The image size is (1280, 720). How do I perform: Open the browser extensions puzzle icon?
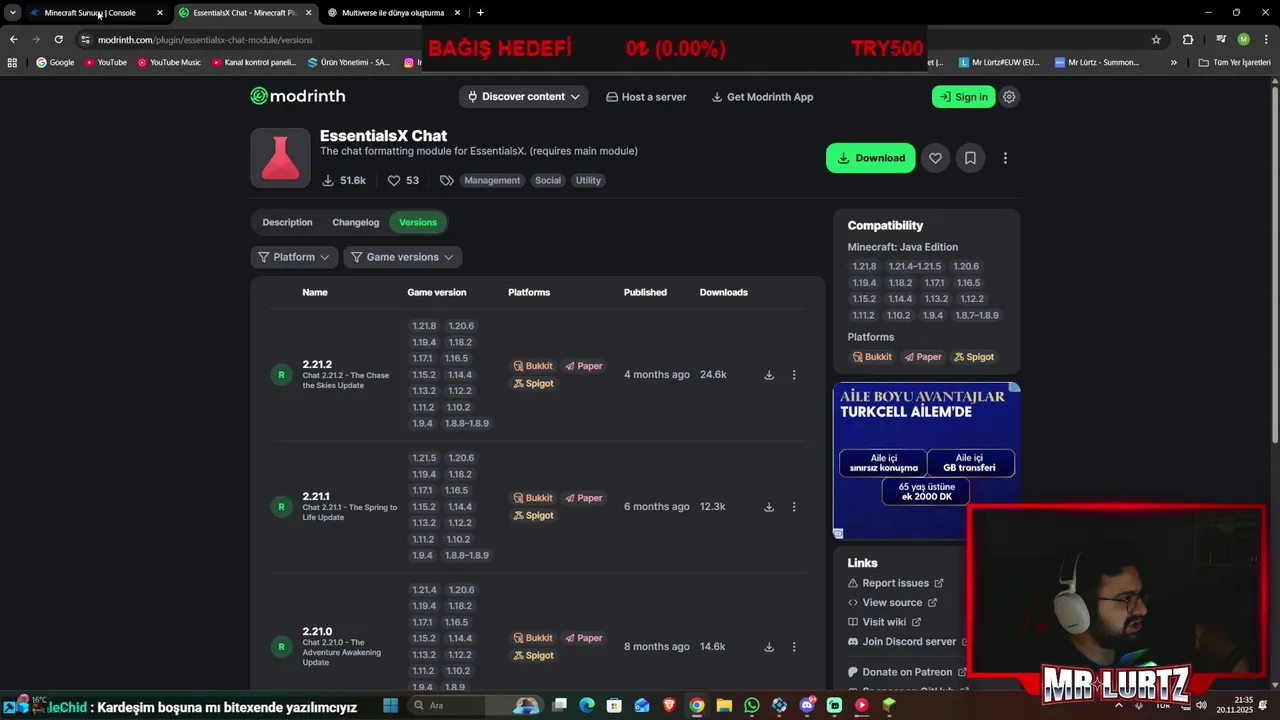[x=1188, y=40]
